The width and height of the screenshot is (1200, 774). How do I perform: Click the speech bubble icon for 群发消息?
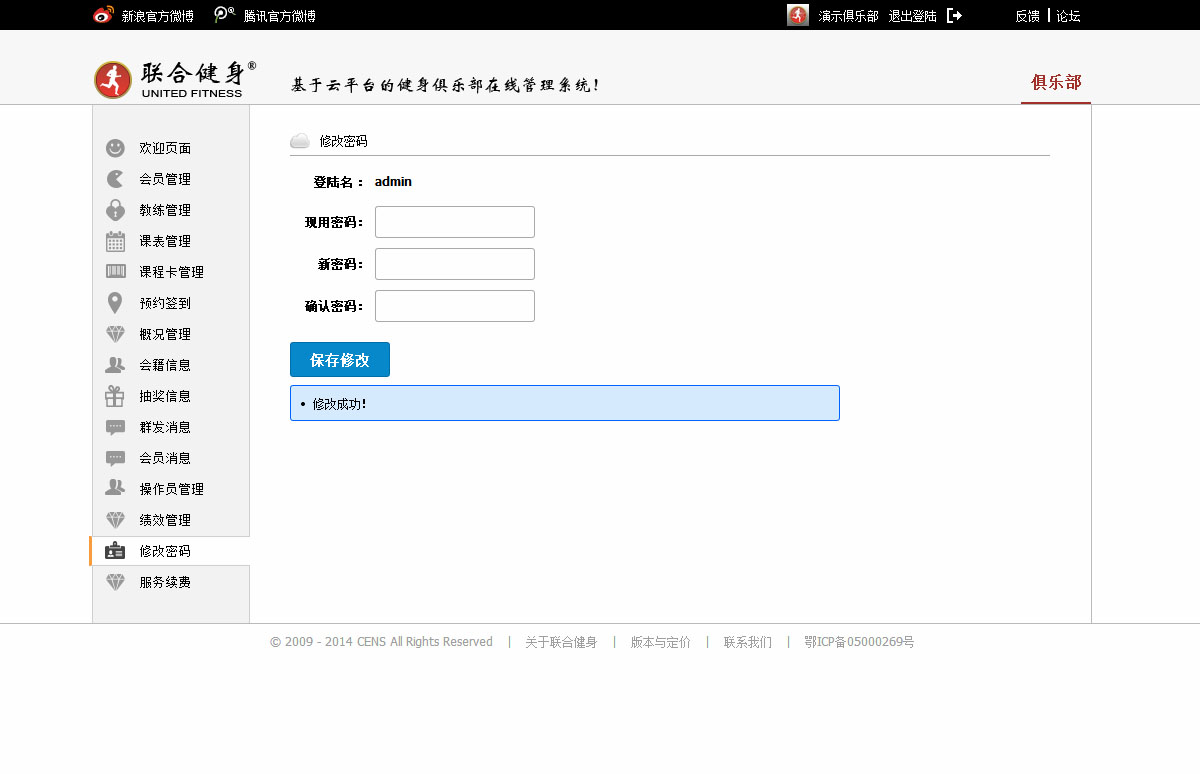[115, 427]
